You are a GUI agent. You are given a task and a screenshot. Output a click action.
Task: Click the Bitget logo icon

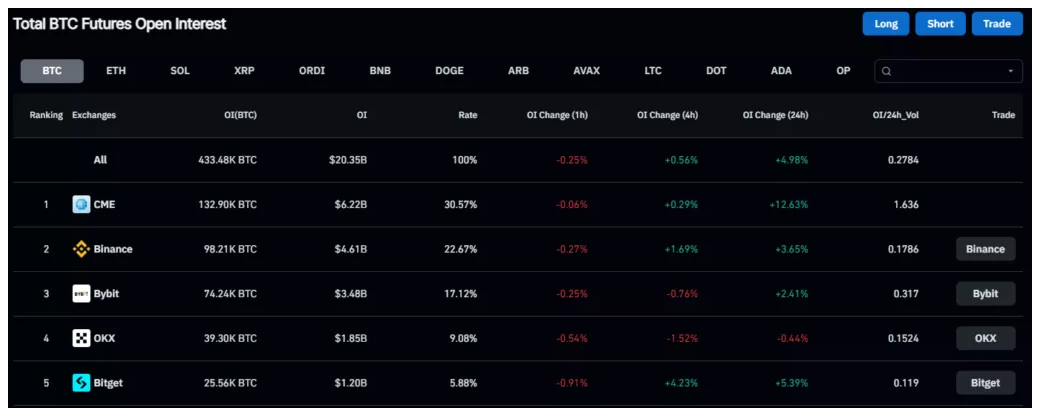click(82, 382)
